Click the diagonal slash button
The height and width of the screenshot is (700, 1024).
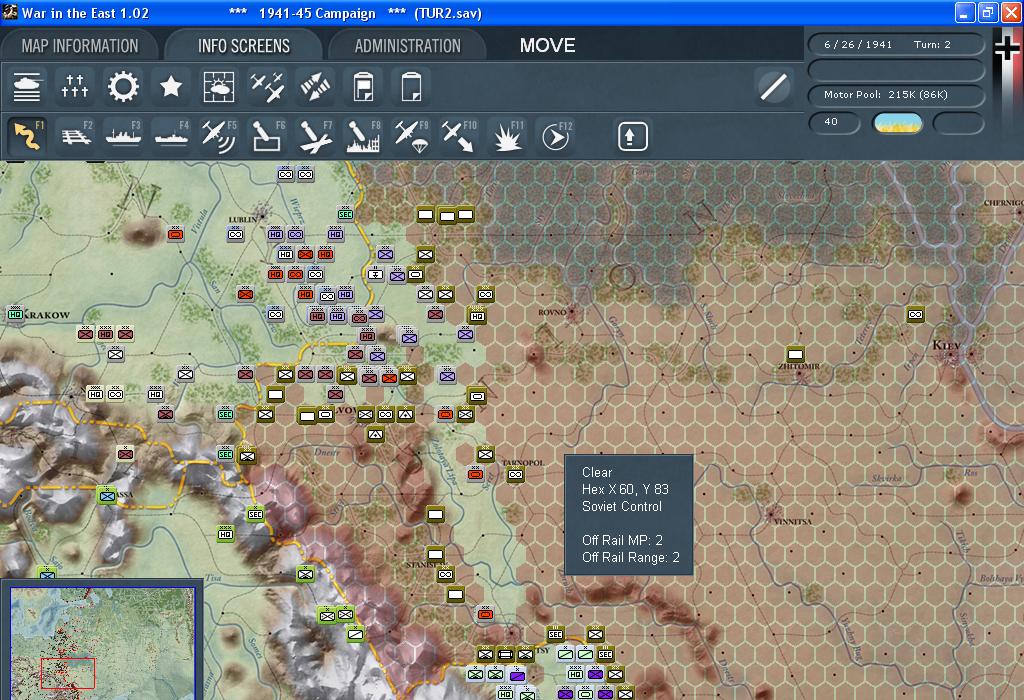point(774,86)
